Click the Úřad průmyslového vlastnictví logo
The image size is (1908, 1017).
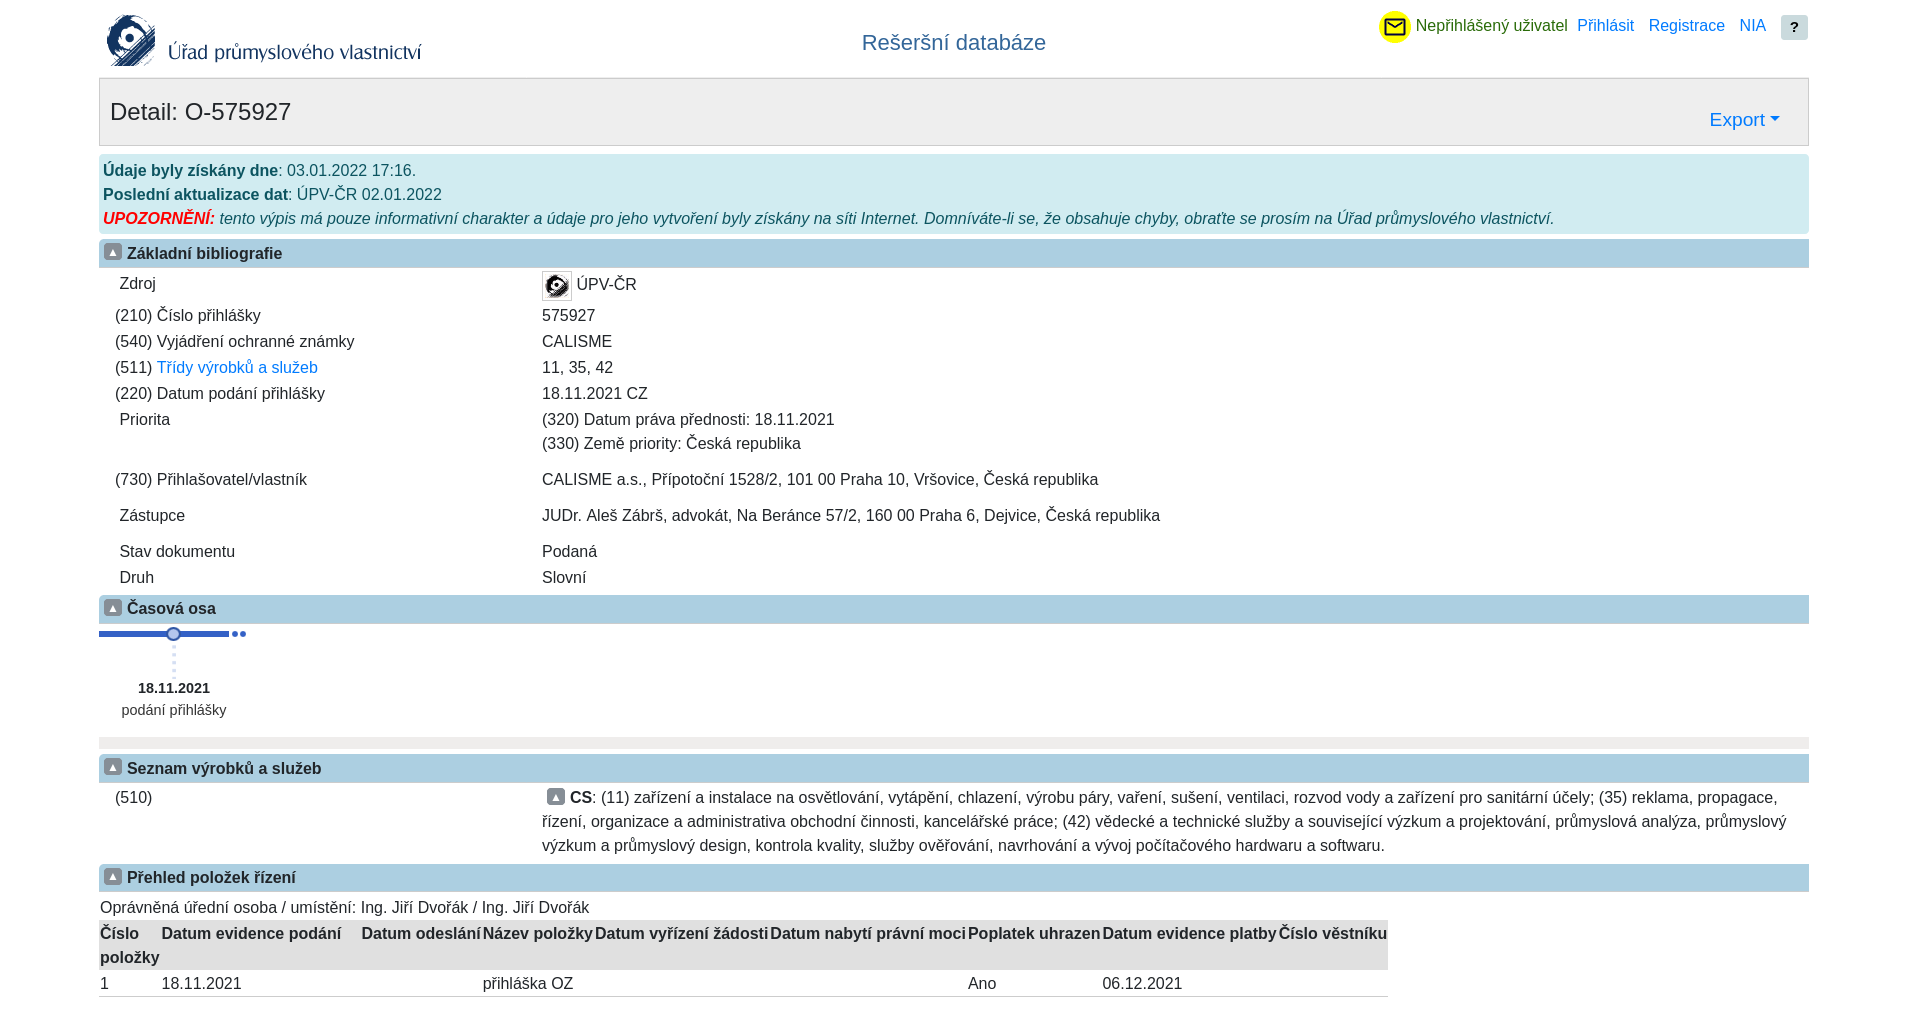click(x=265, y=40)
